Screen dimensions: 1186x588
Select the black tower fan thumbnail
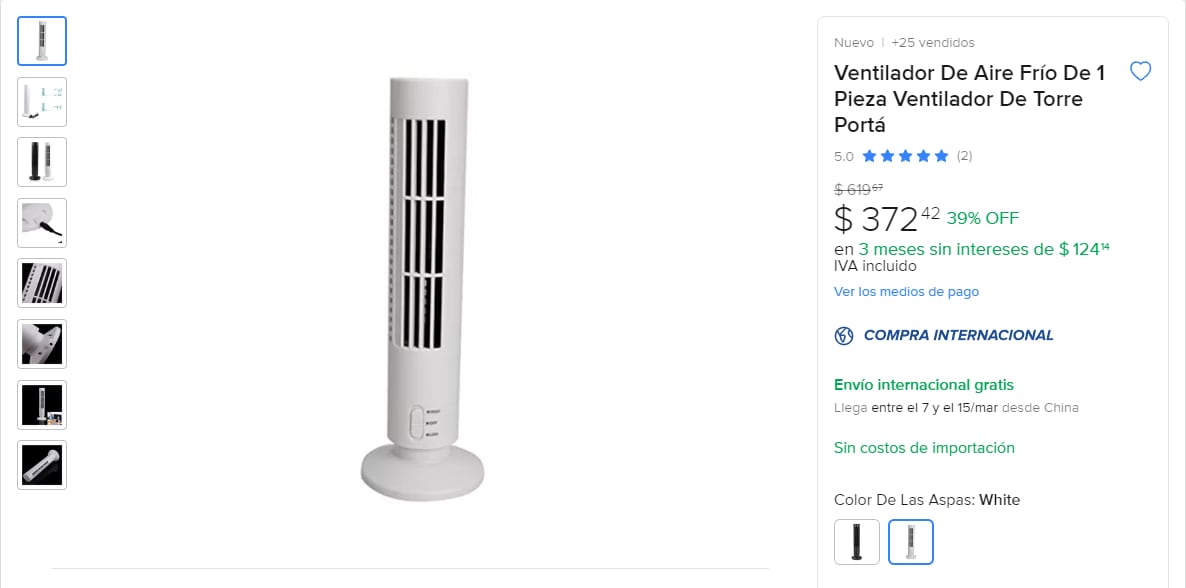(x=41, y=162)
